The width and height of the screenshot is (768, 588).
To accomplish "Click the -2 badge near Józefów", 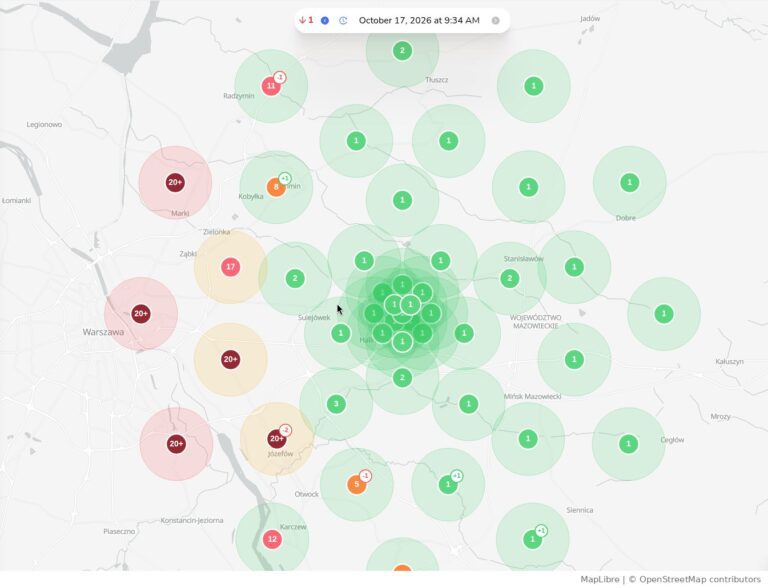I will click(x=286, y=430).
